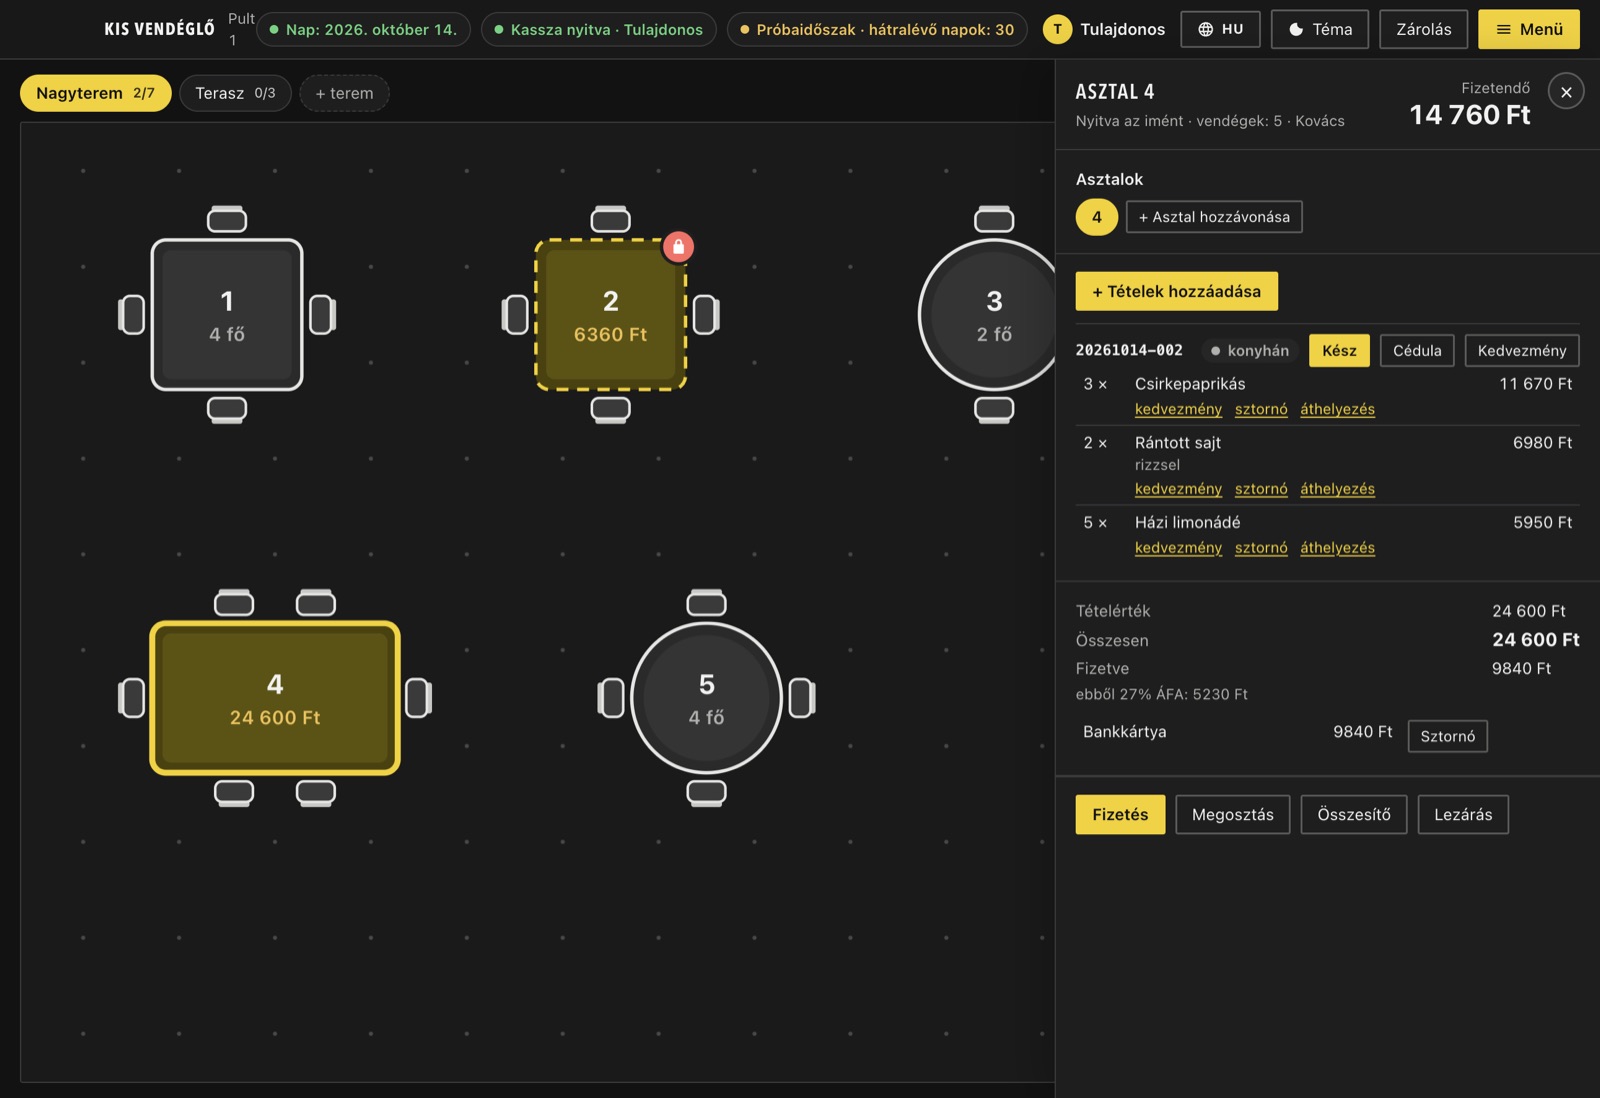Mark the order as Kész
This screenshot has width=1600, height=1098.
pyautogui.click(x=1339, y=350)
